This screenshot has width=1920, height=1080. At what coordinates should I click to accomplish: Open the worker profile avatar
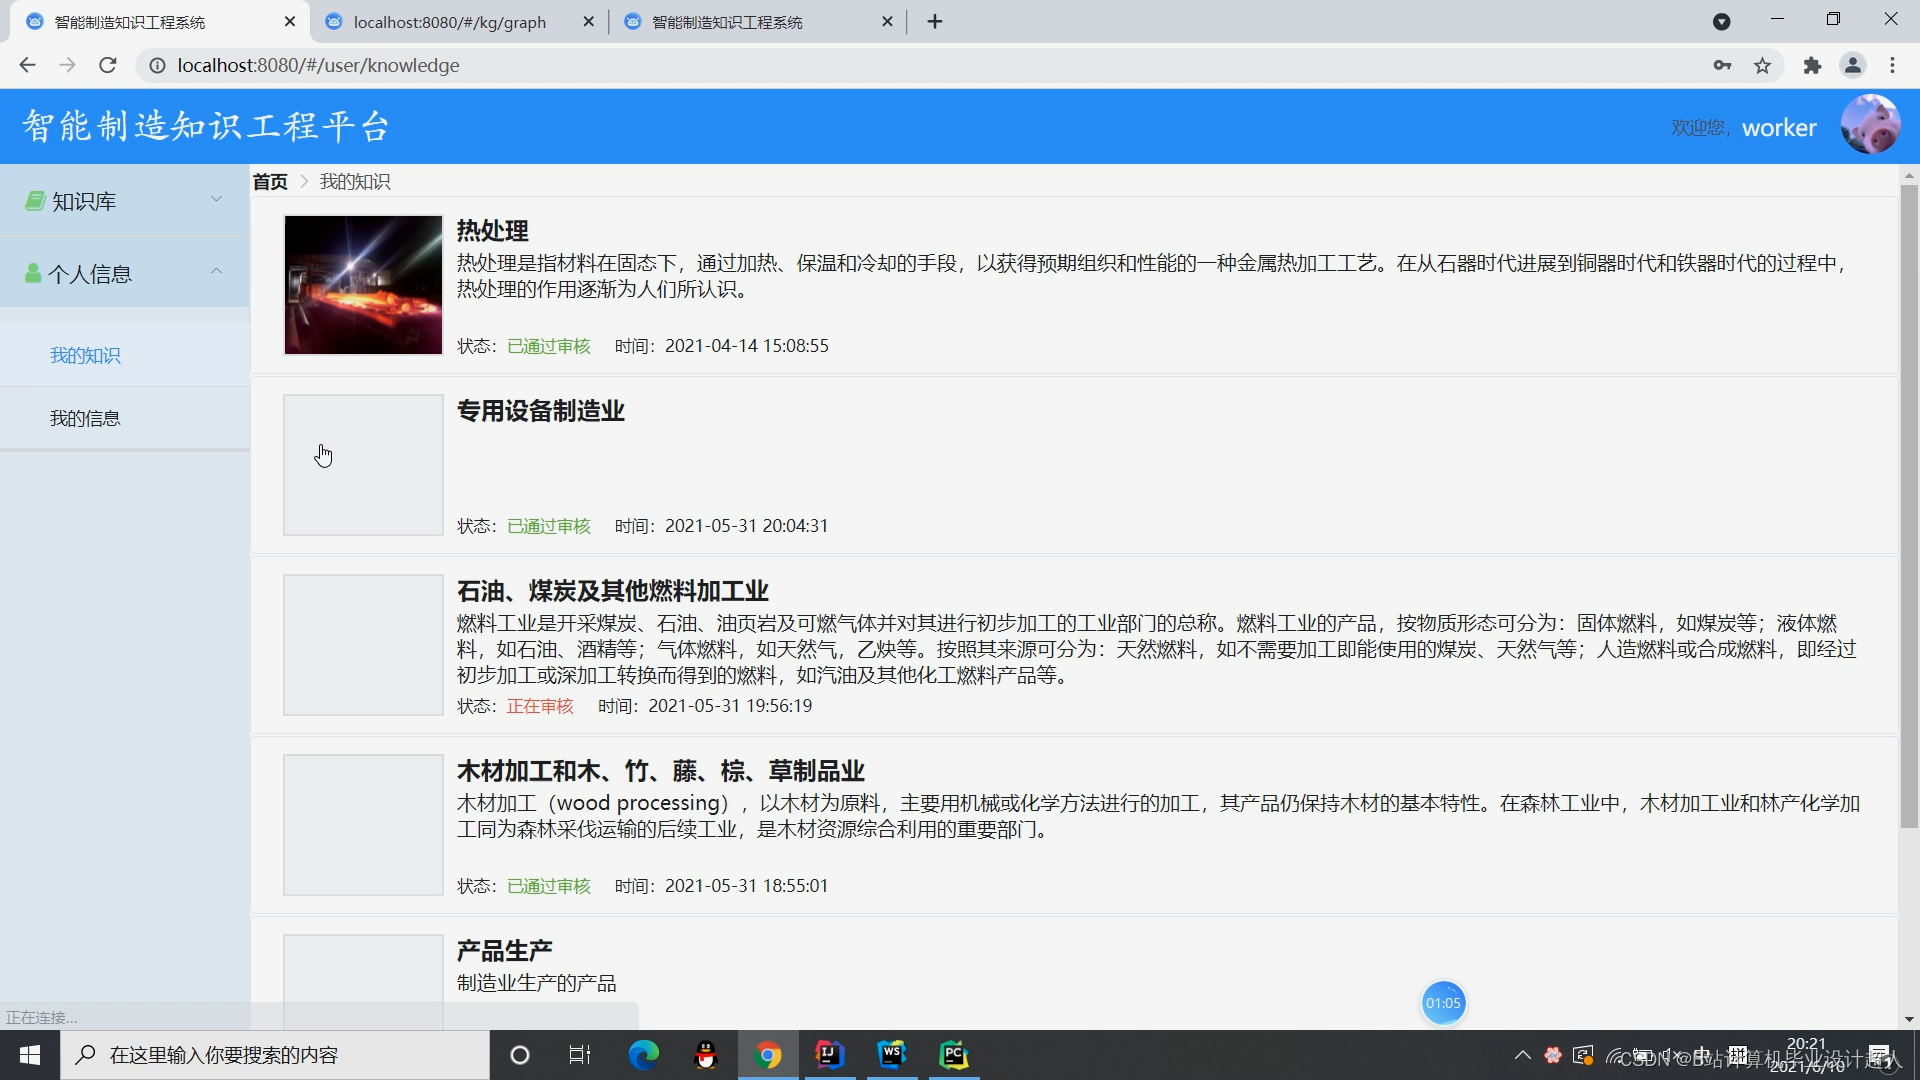[x=1869, y=125]
